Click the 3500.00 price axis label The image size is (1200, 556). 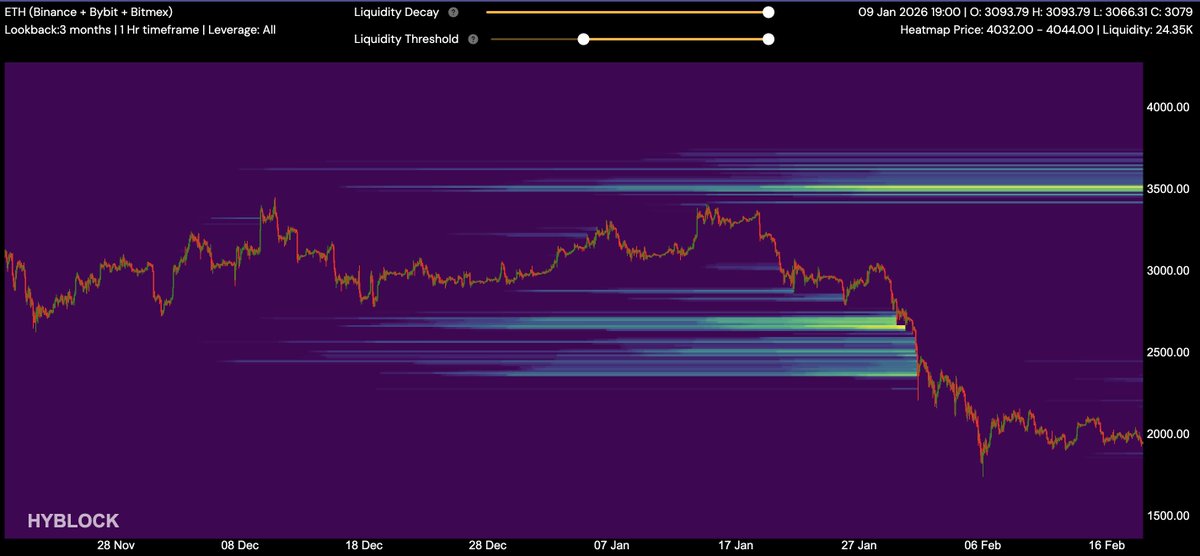pyautogui.click(x=1168, y=189)
